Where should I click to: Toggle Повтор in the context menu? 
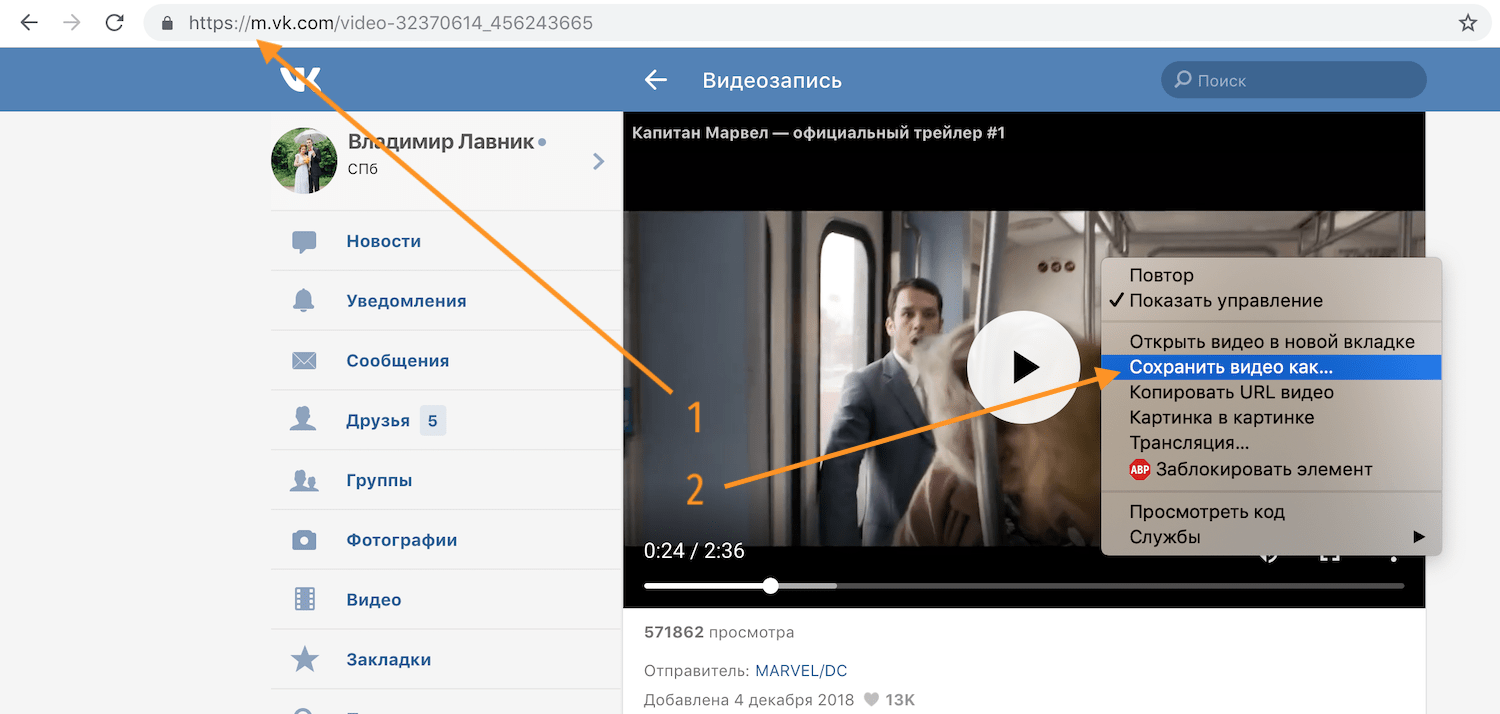click(x=1271, y=275)
